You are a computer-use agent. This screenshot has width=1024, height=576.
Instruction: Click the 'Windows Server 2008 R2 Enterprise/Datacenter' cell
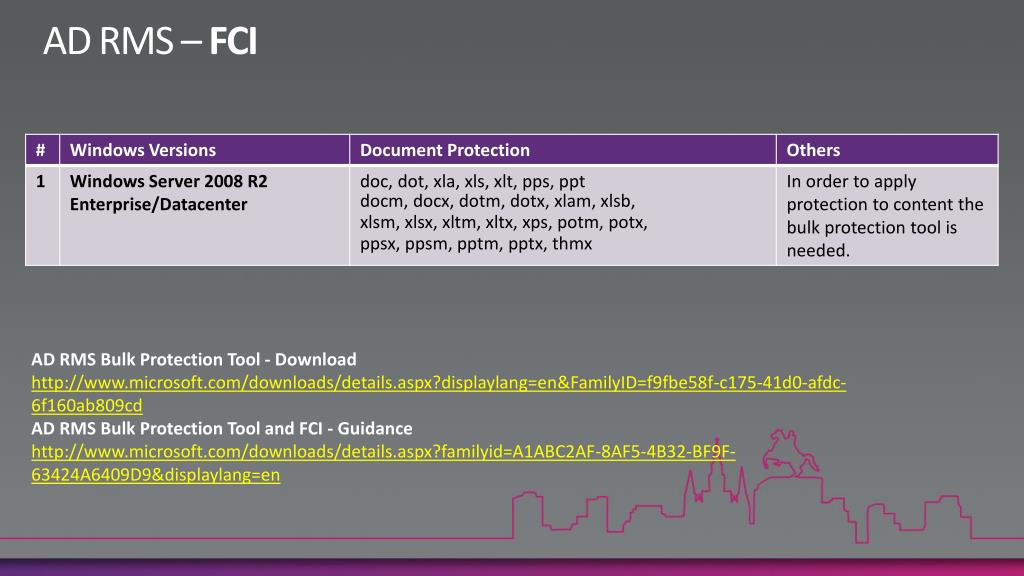click(204, 216)
